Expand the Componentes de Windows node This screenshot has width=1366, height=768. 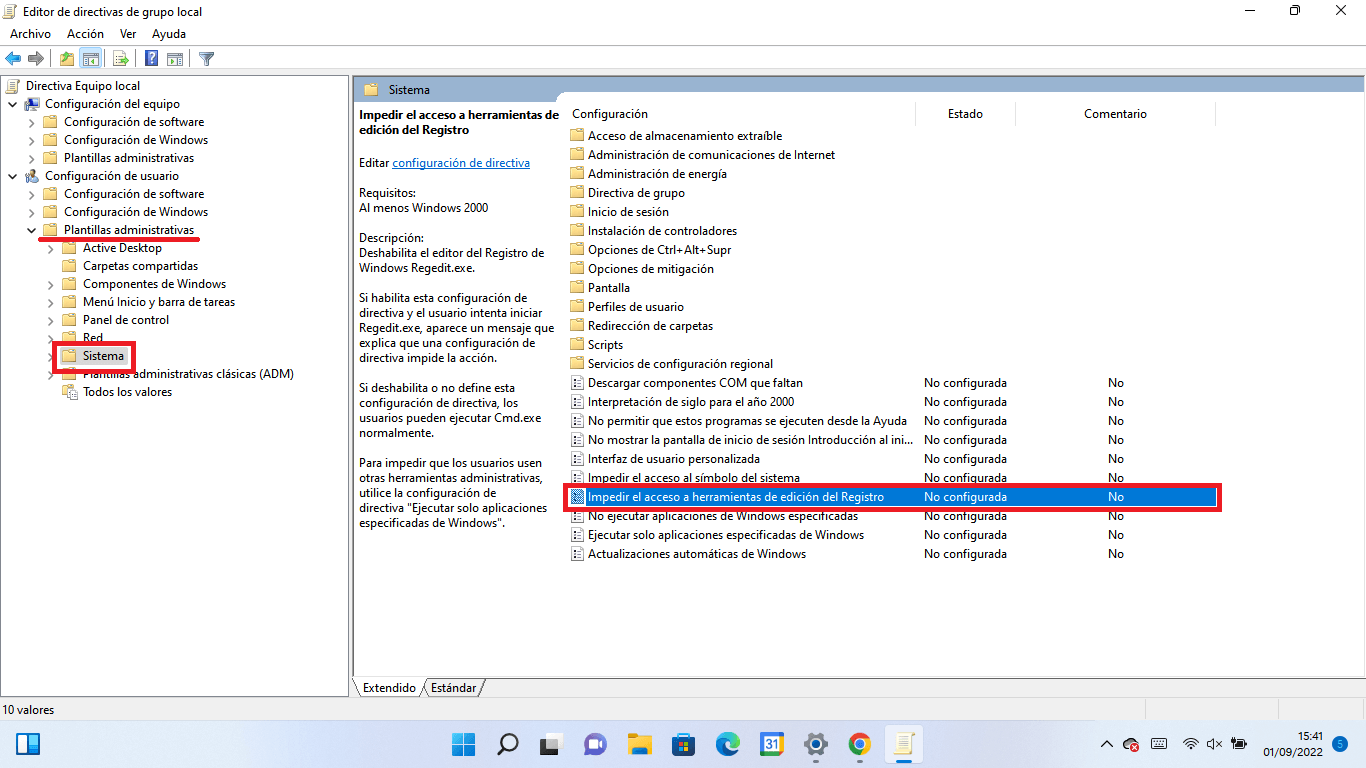tap(50, 284)
